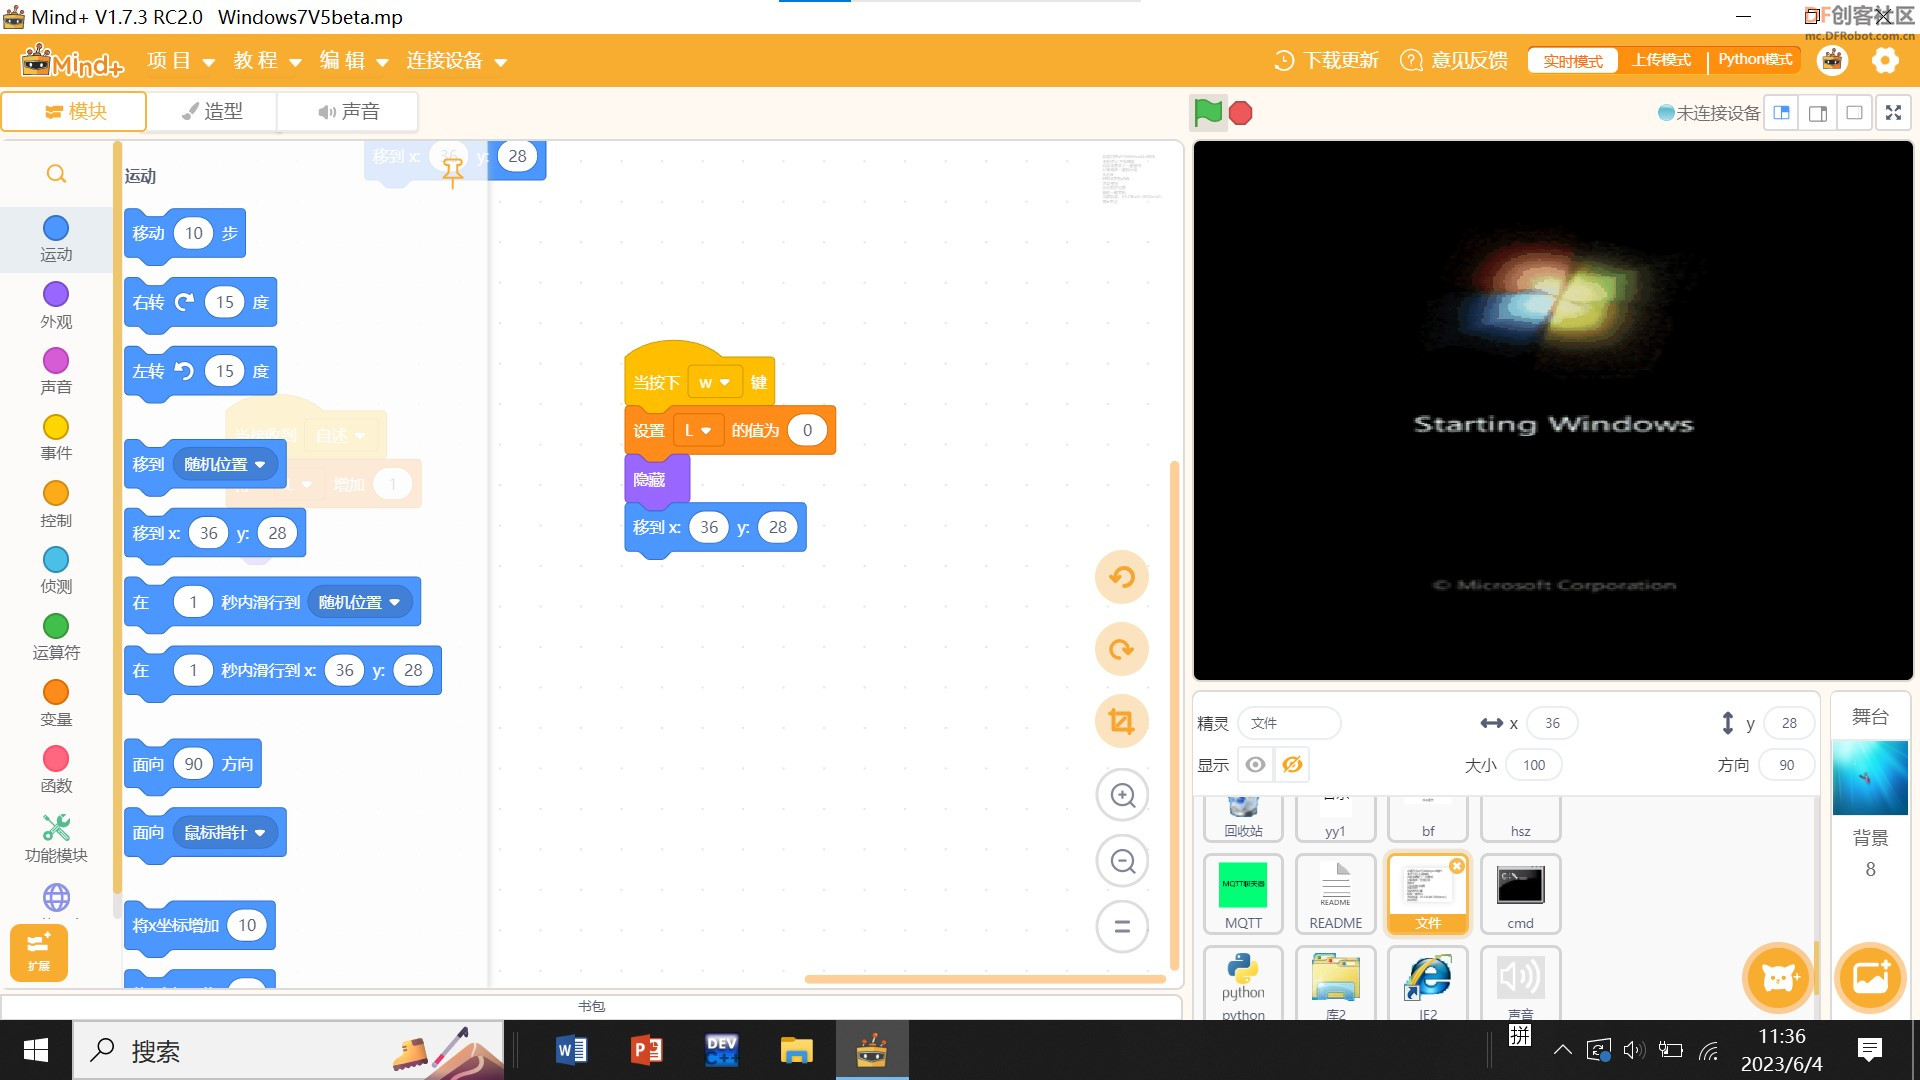This screenshot has height=1080, width=1920.
Task: Zoom out the script workspace
Action: [x=1122, y=861]
